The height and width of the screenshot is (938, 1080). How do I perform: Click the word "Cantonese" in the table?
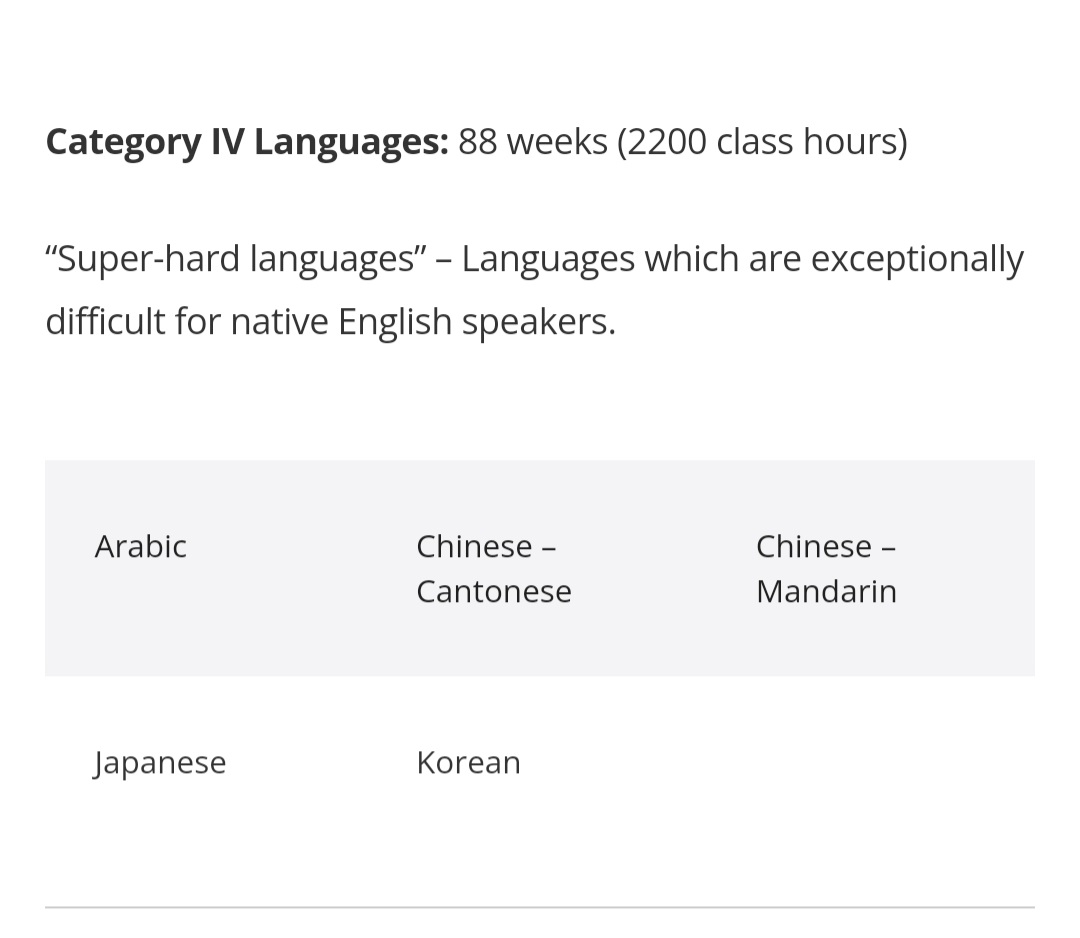494,592
